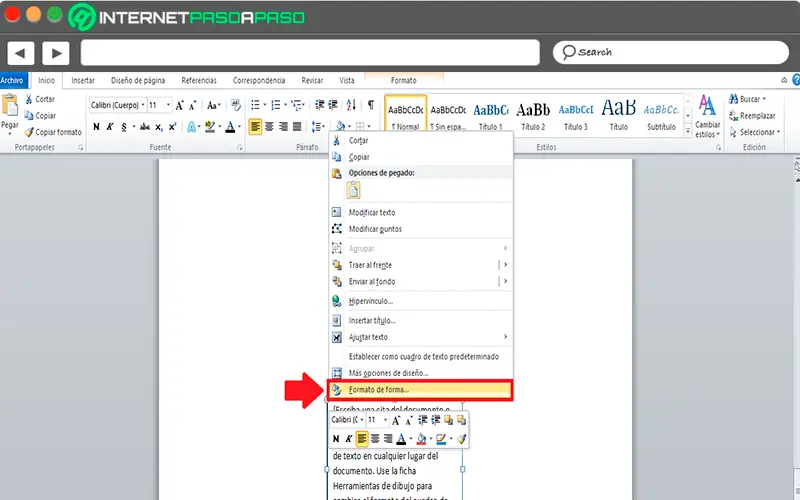Viewport: 800px width, 500px height.
Task: Choose Formato de forma... in the context menu
Action: pyautogui.click(x=419, y=390)
